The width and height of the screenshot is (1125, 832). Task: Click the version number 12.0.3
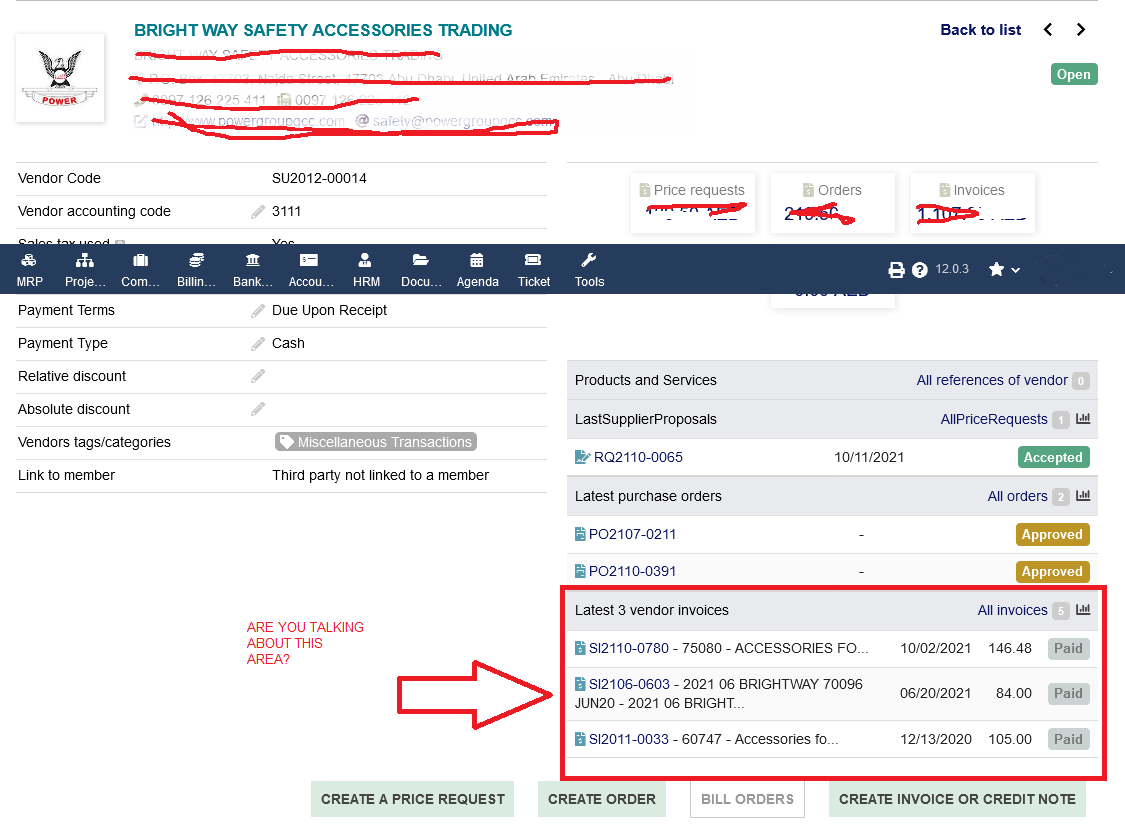(x=952, y=269)
